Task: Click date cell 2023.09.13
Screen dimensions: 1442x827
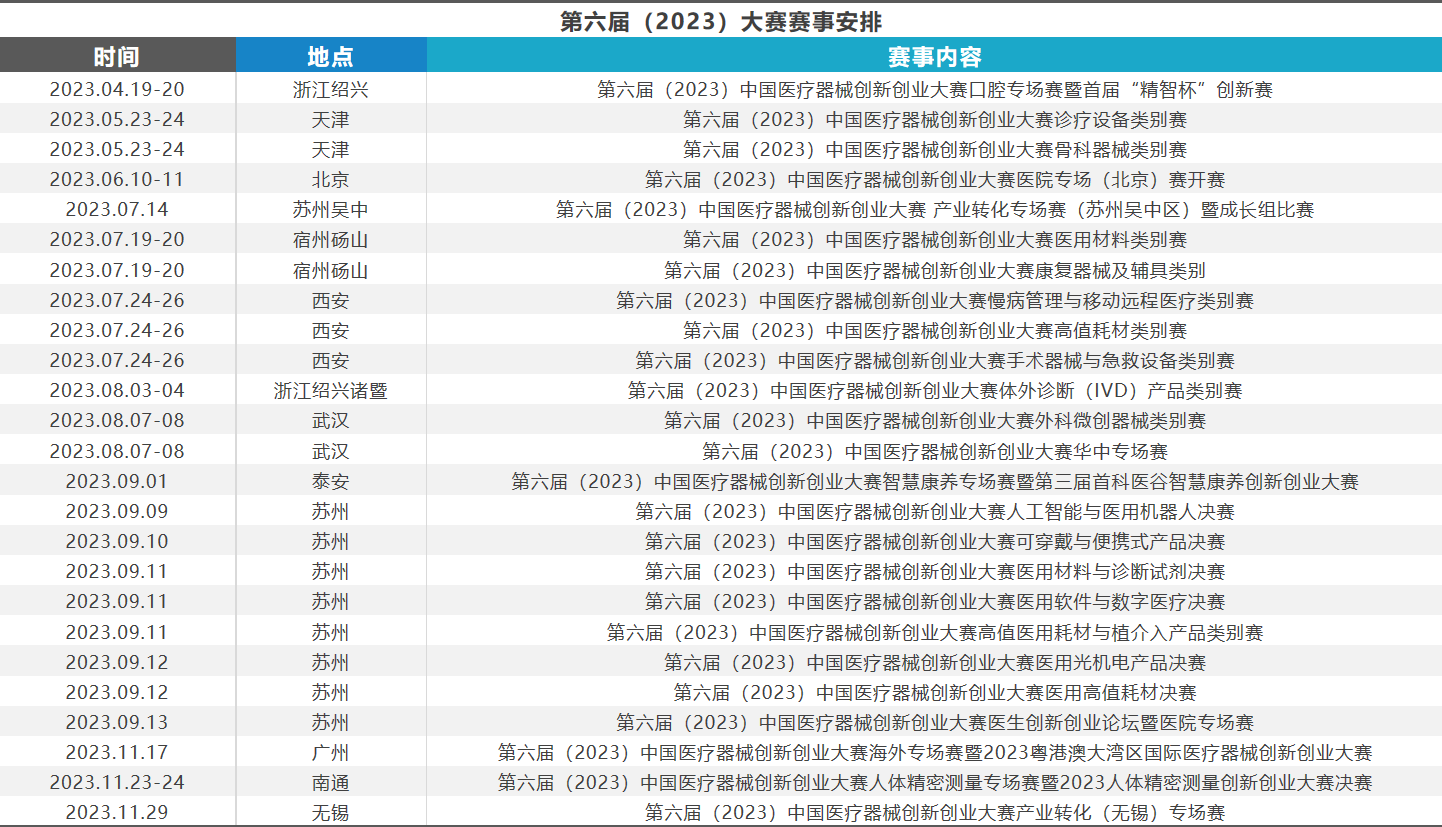Action: click(117, 722)
